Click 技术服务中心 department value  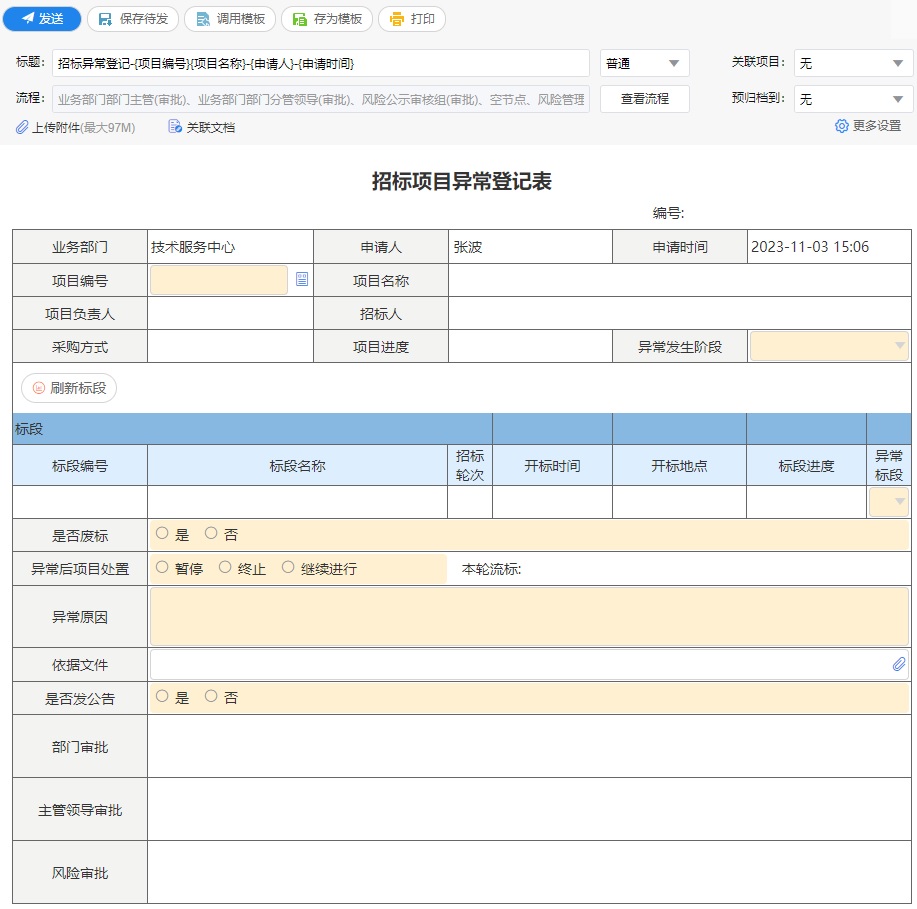click(x=193, y=247)
